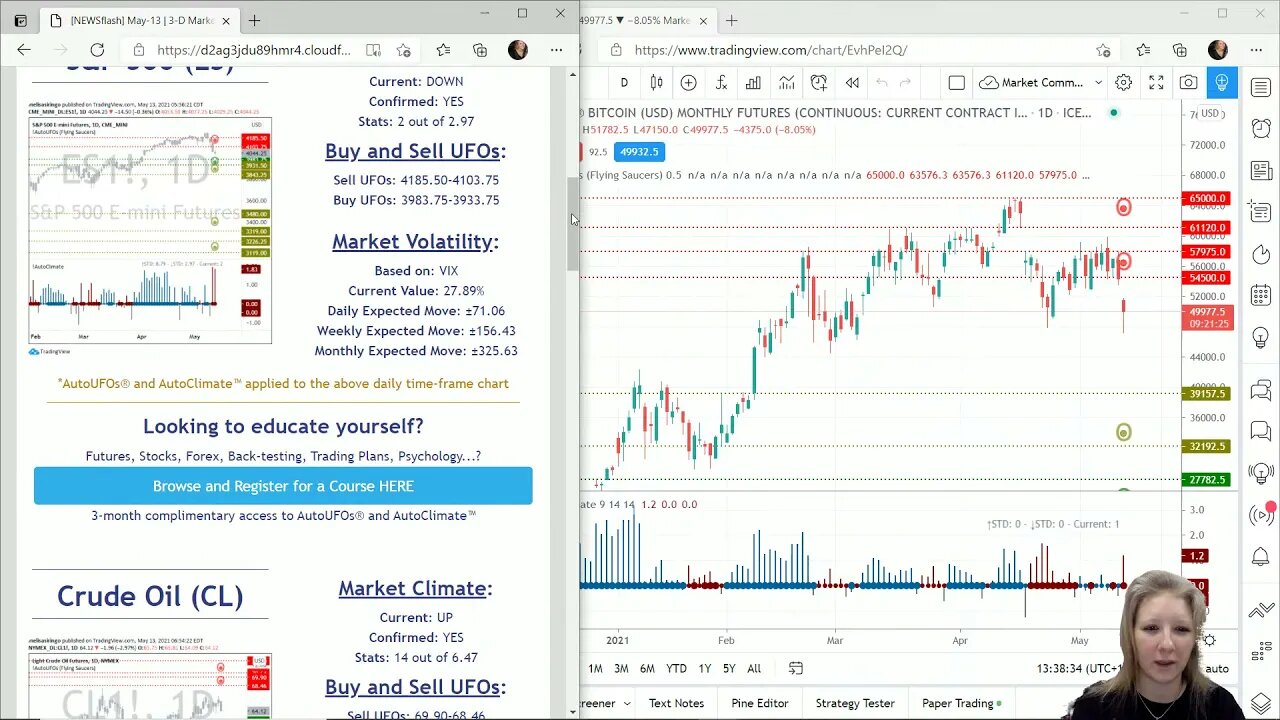
Task: Open the Text Notes tab
Action: pos(676,703)
